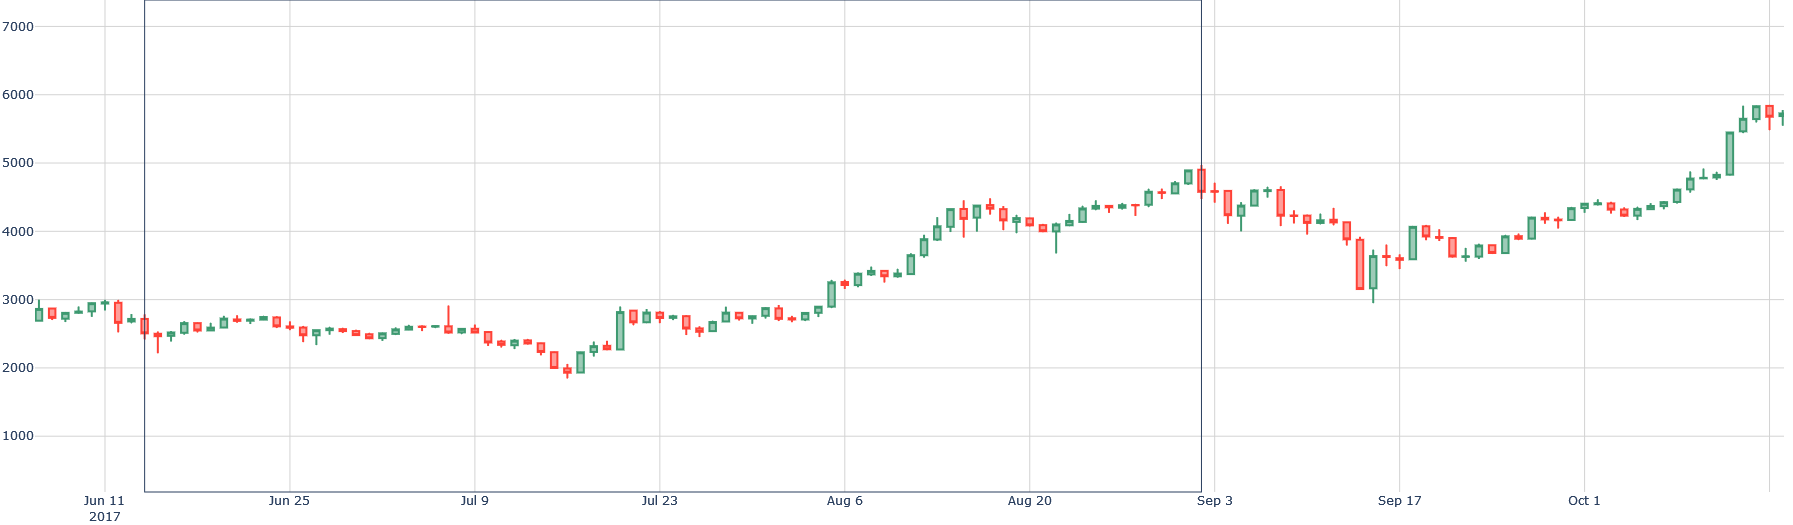Click the large red candle before Sep 17
Viewport: 1793px width, 525px height.
click(1360, 264)
